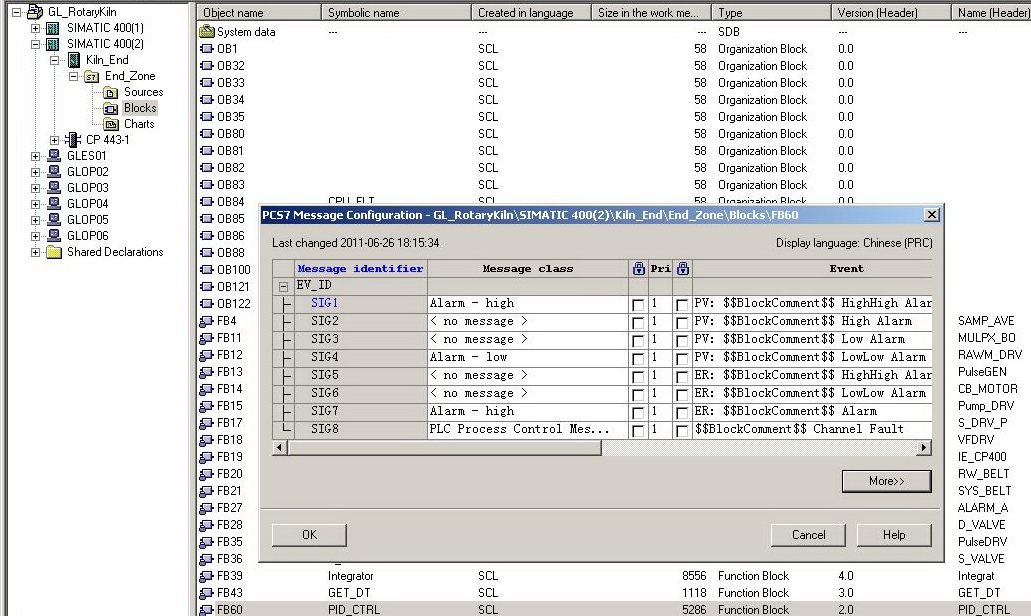Viewport: 1031px width, 616px height.
Task: Collapse the End_Zone tree node
Action: tap(74, 76)
